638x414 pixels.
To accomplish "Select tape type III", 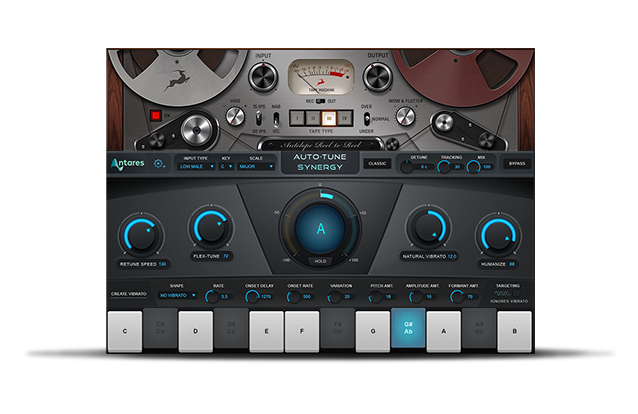I will point(327,117).
